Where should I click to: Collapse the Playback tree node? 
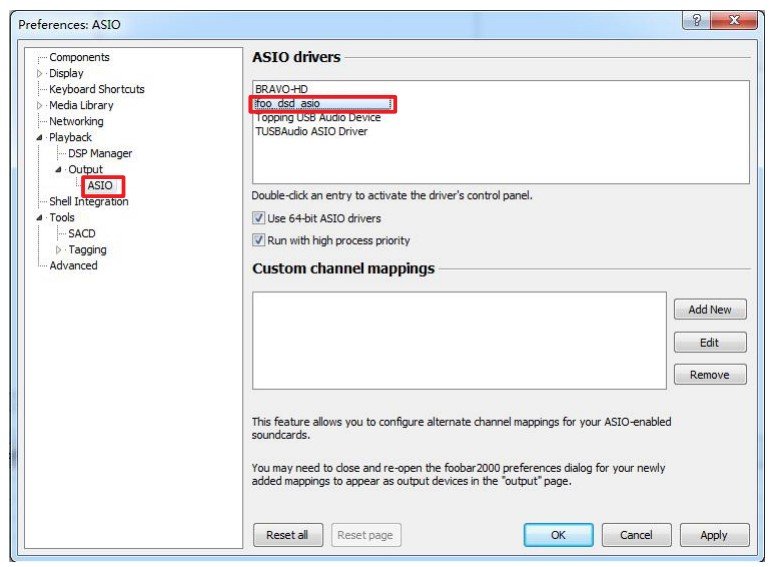pyautogui.click(x=39, y=138)
